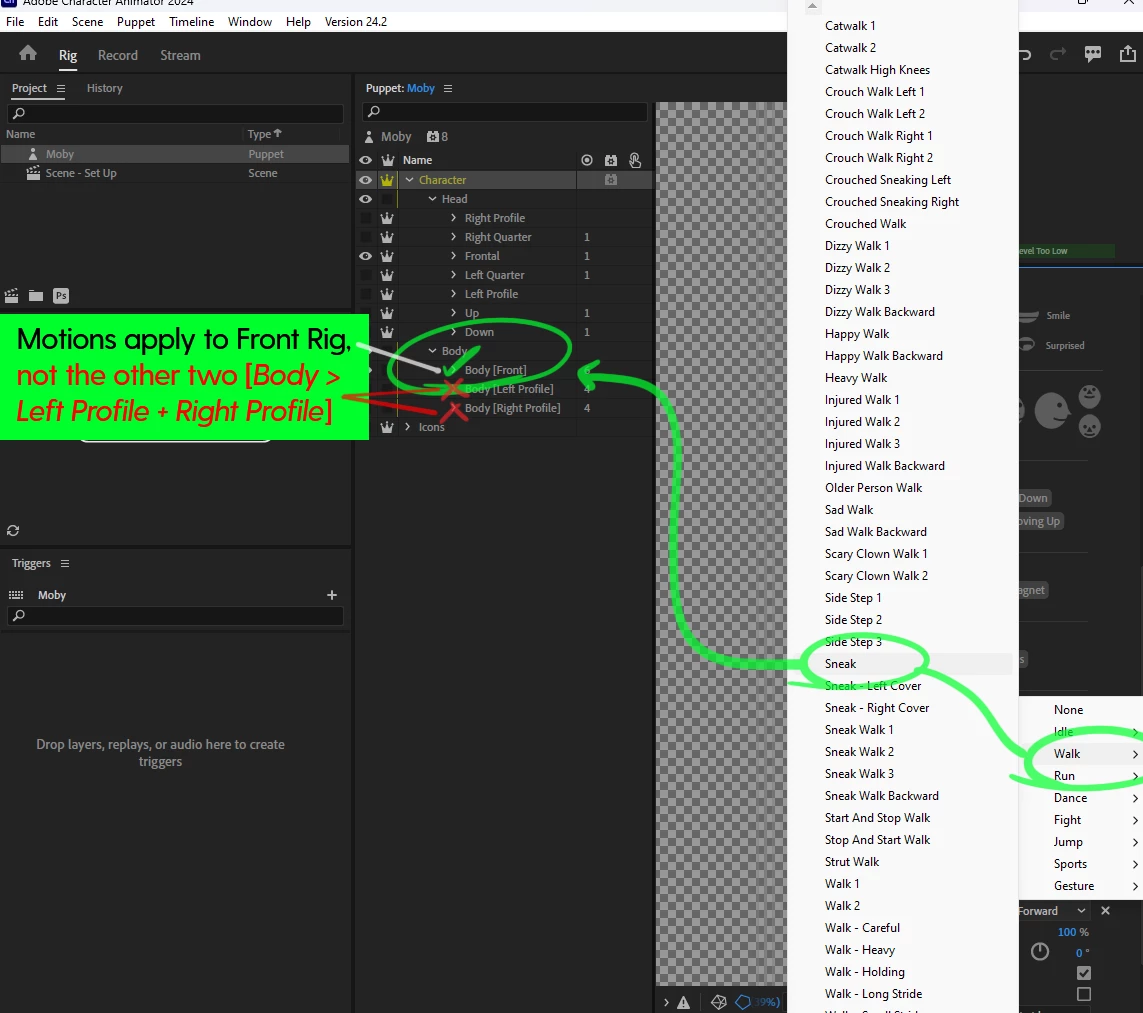Click the undo arrow icon
Screen dimensions: 1143x1013
pos(1025,54)
